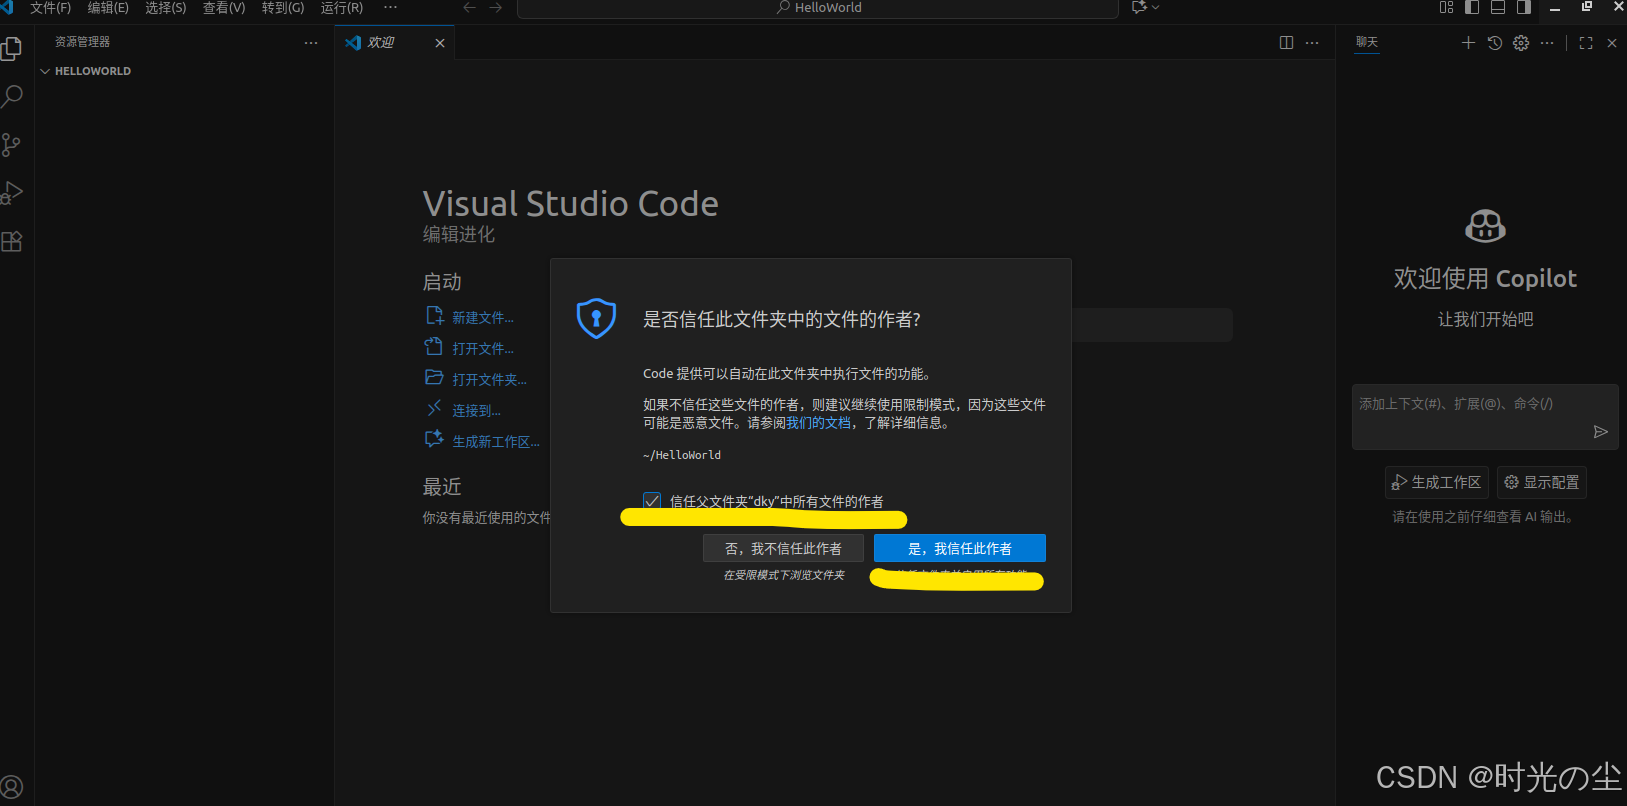
Task: Send the chat message arrow
Action: (x=1601, y=432)
